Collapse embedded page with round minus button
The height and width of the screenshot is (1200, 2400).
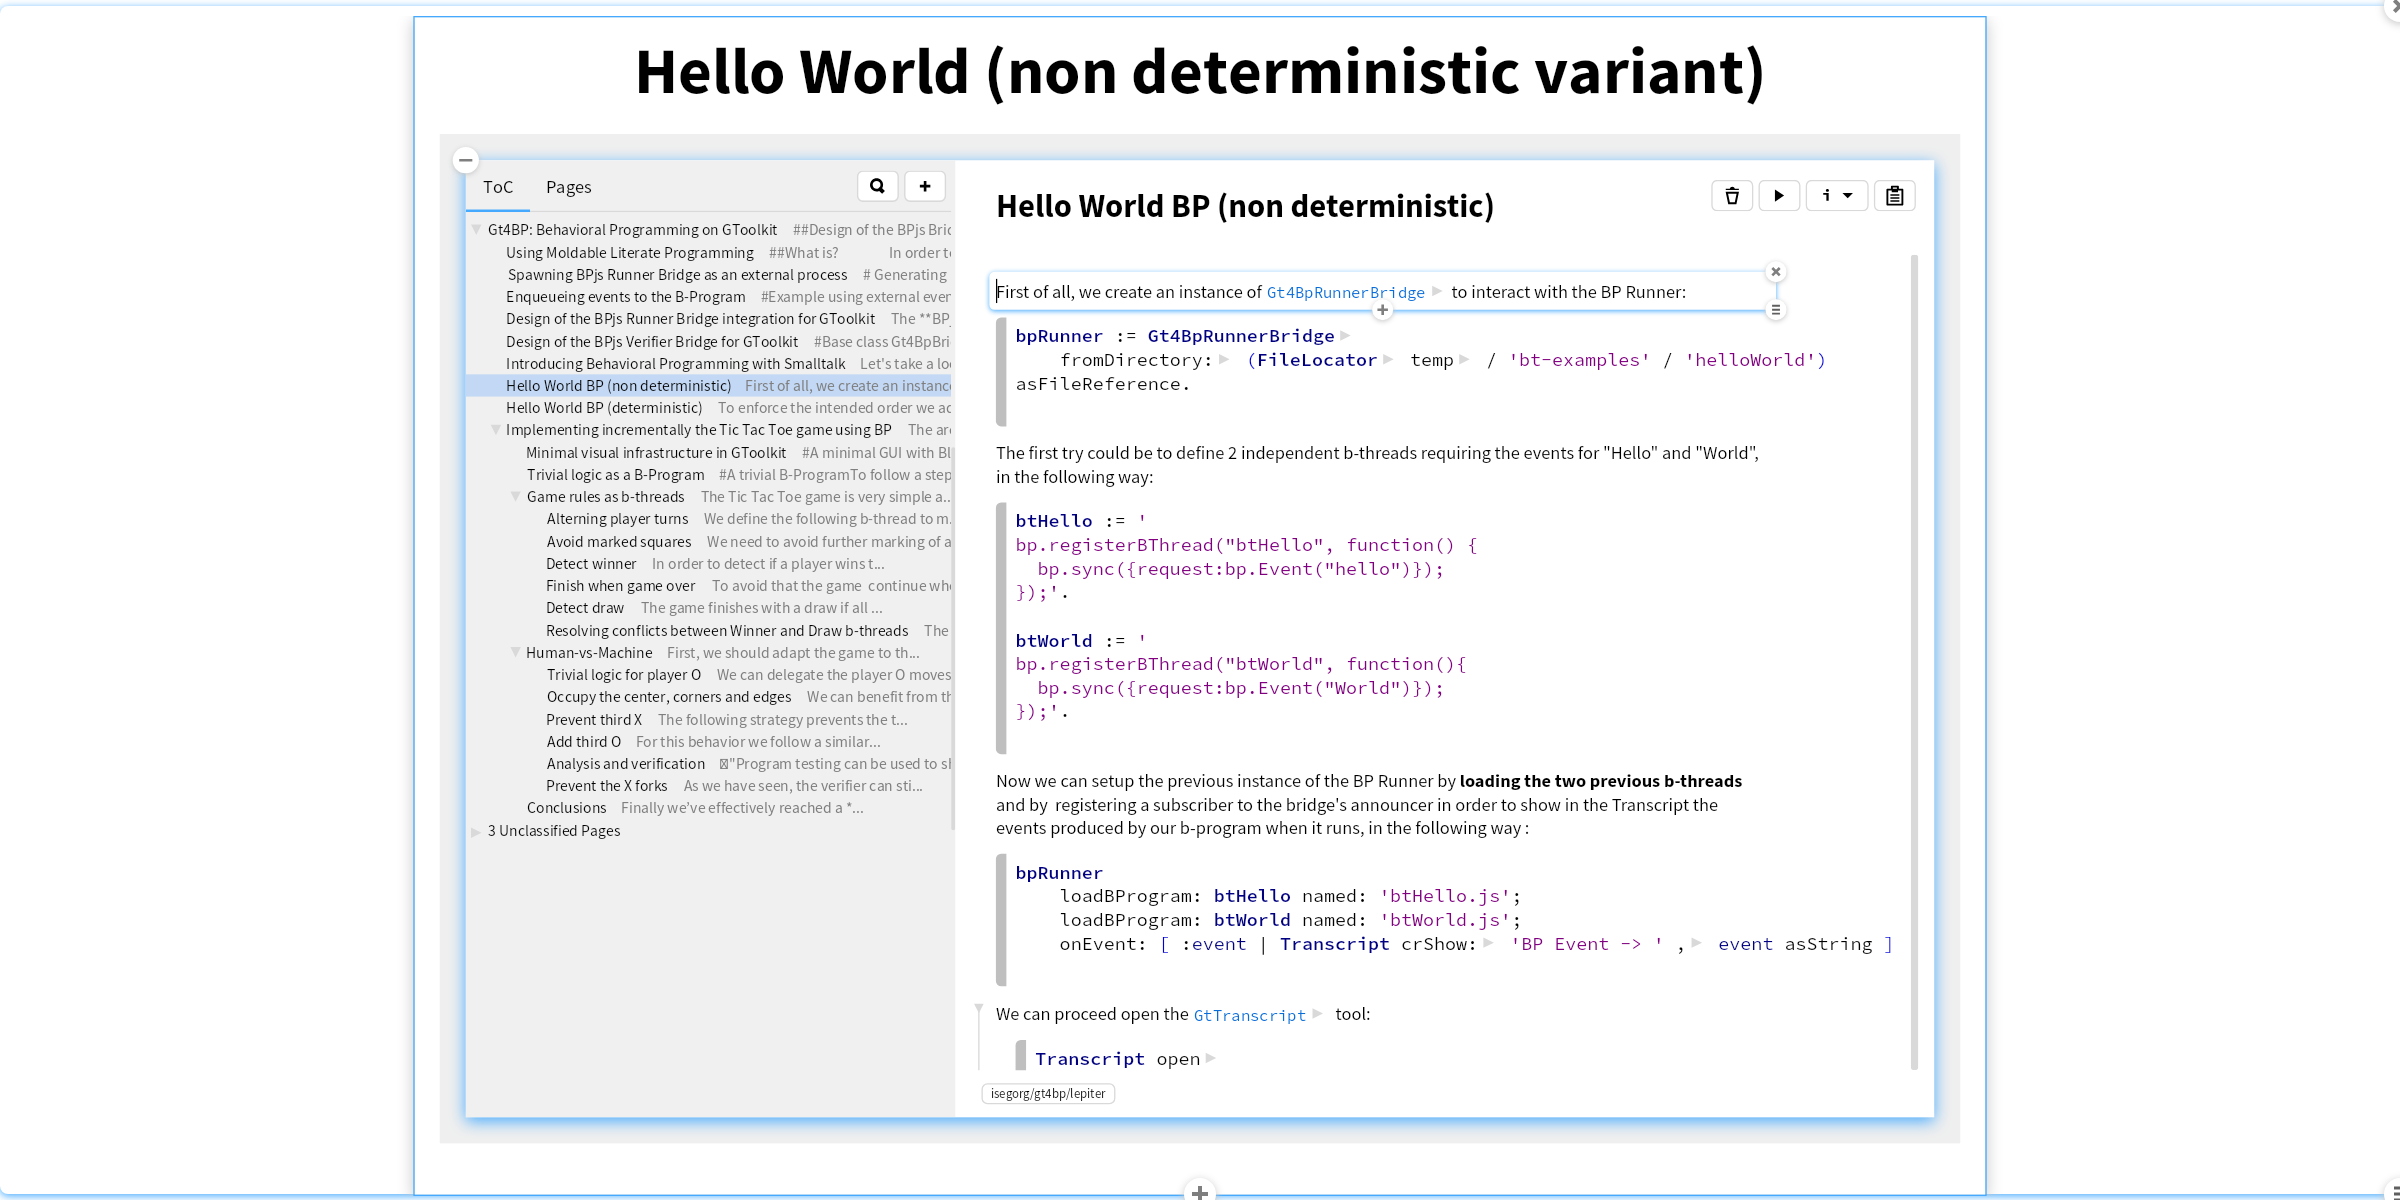466,160
